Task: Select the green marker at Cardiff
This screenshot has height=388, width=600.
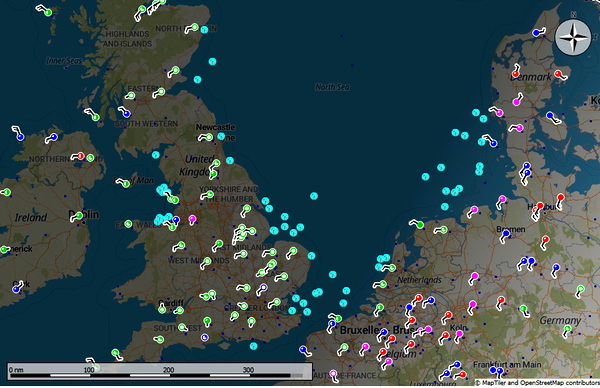Action: pyautogui.click(x=162, y=309)
